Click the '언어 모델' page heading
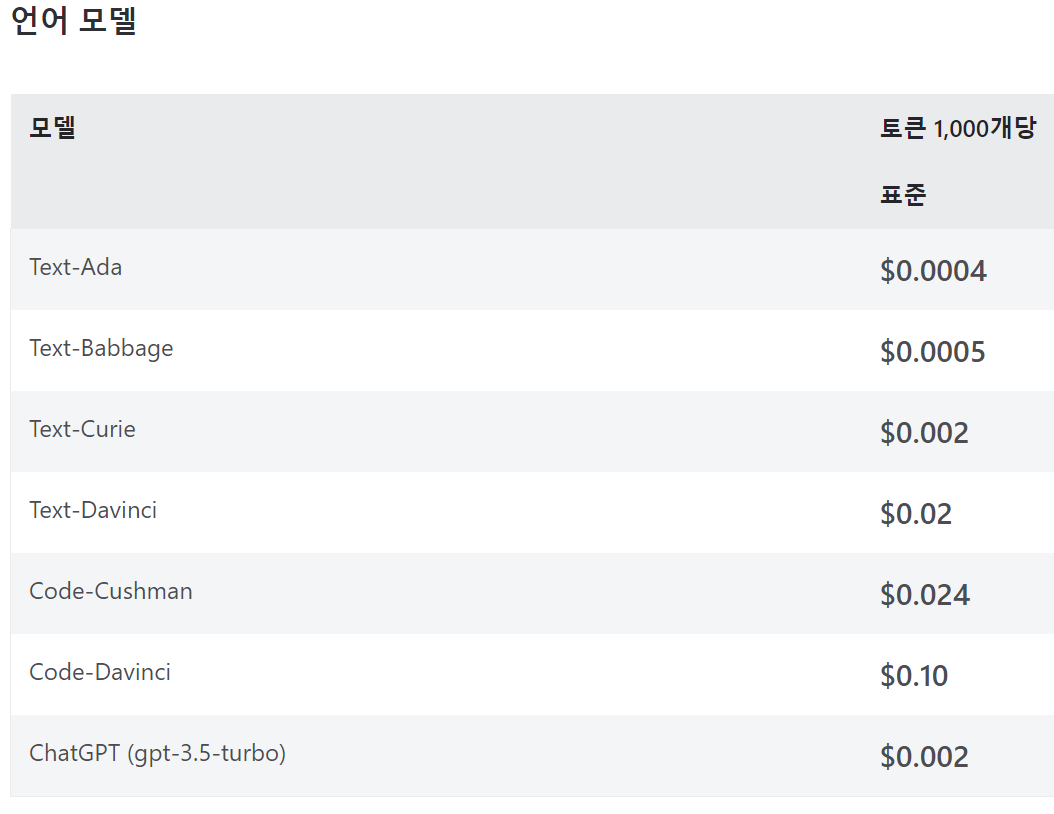The width and height of the screenshot is (1054, 814). (73, 22)
